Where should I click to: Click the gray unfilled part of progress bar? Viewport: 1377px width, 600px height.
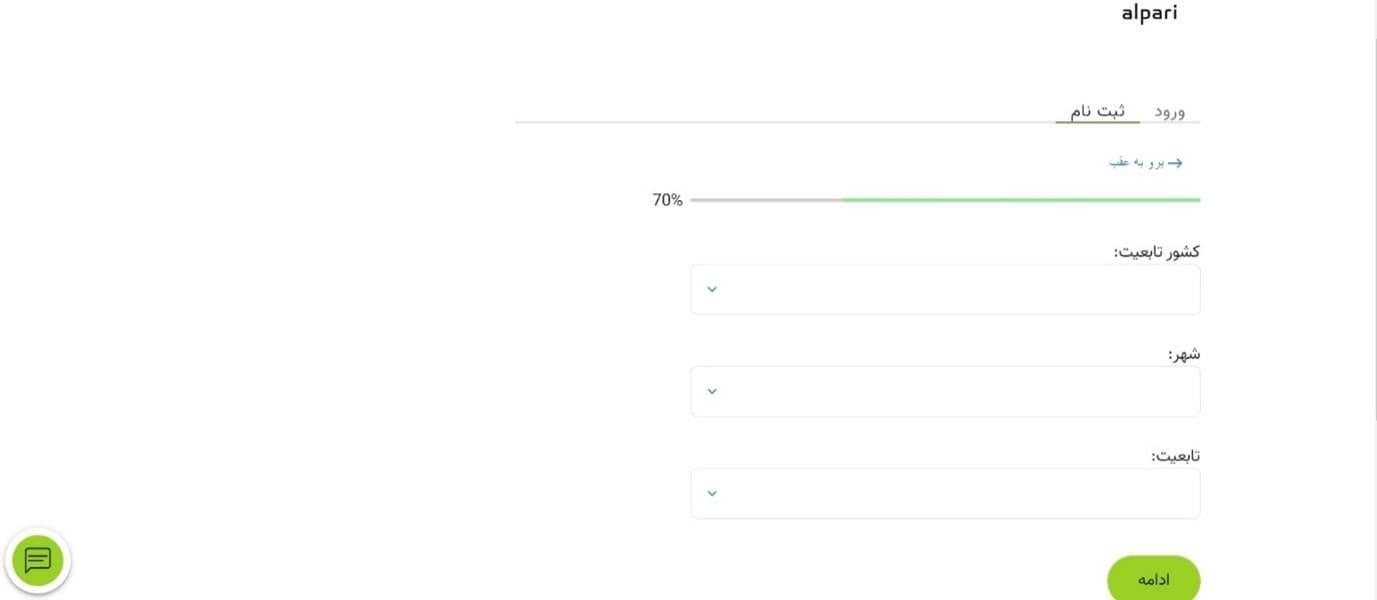(x=767, y=200)
